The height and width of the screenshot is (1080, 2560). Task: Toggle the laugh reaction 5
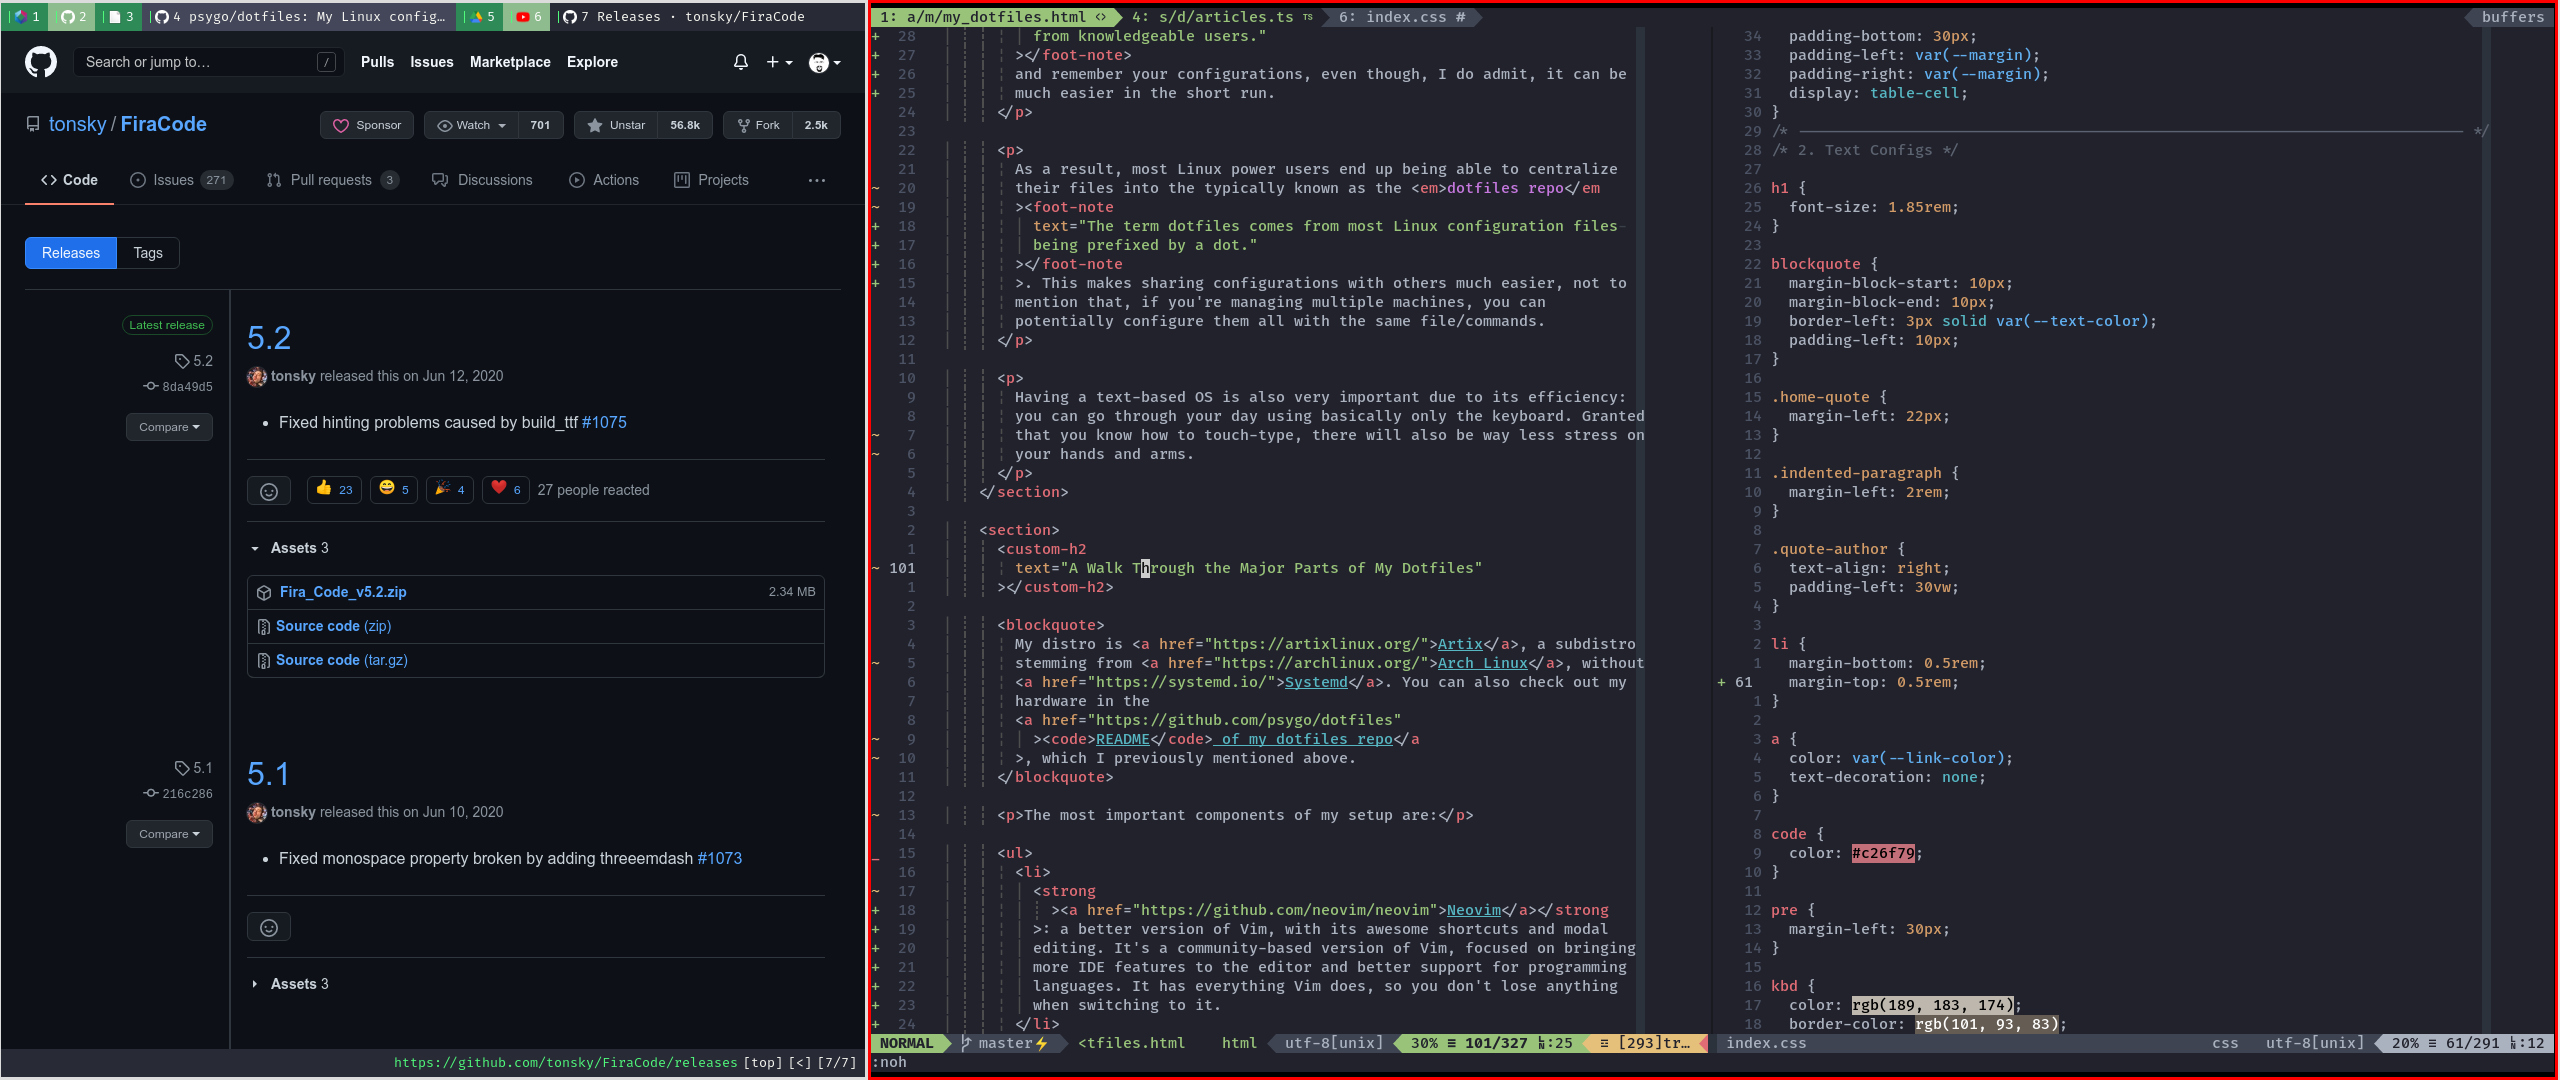pos(394,489)
